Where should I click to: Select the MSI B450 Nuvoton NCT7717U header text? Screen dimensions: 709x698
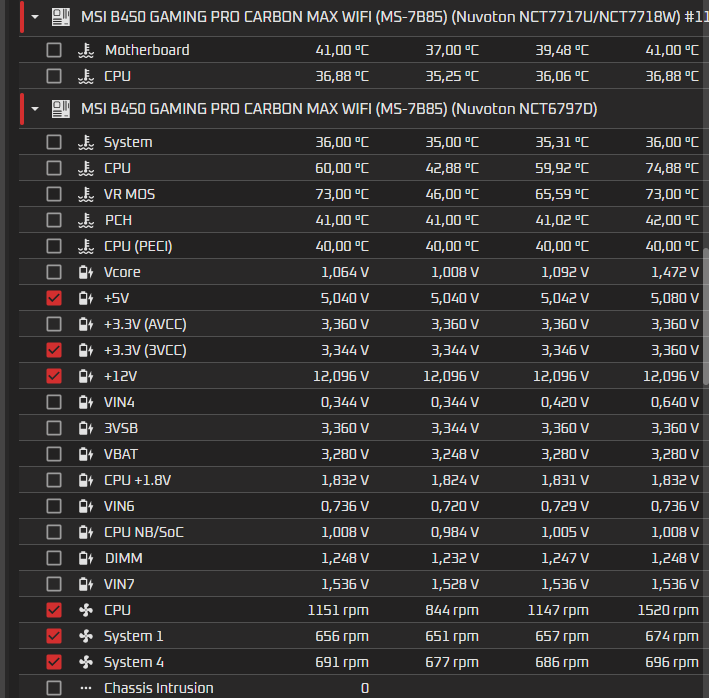pos(395,17)
